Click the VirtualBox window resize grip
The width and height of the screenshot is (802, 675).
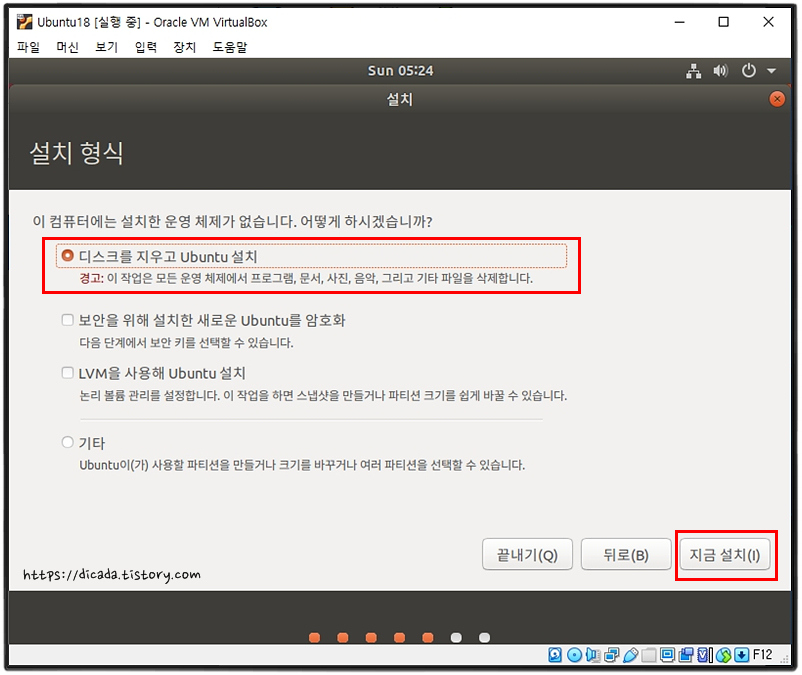point(785,659)
